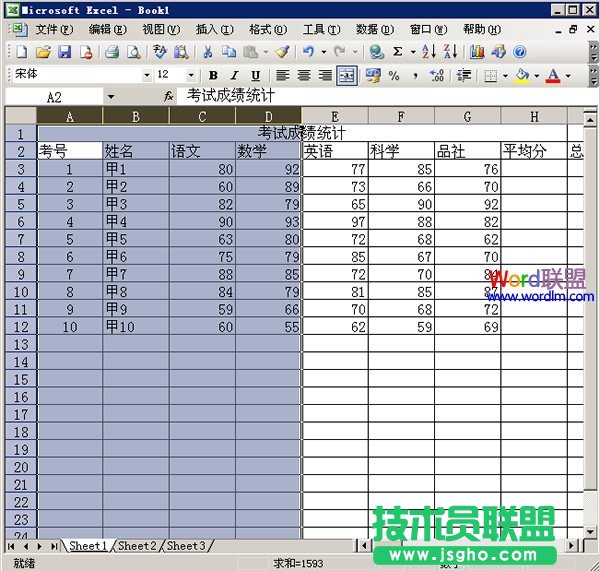The image size is (600, 571).
Task: Click the Cut scissors icon
Action: pos(207,51)
